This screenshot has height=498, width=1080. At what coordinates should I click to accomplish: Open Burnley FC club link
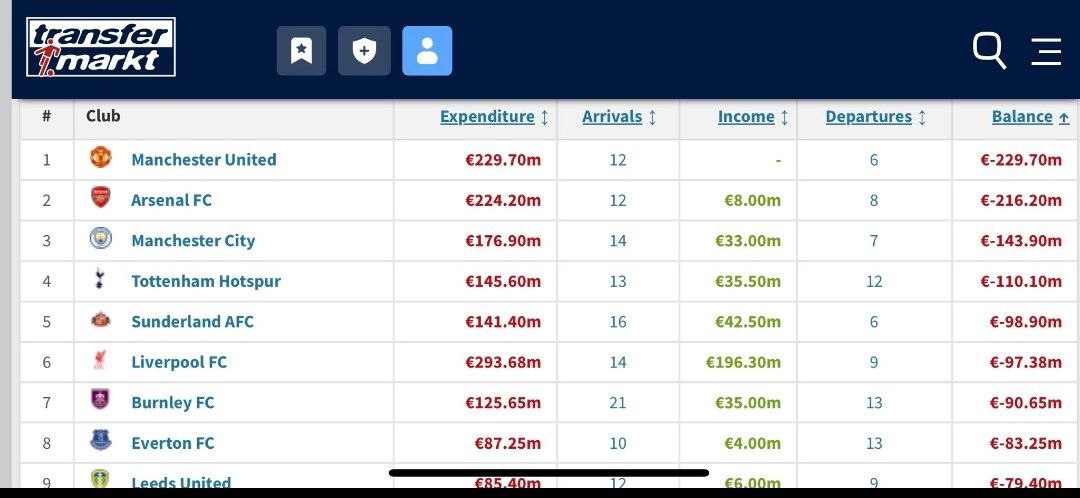pos(172,402)
